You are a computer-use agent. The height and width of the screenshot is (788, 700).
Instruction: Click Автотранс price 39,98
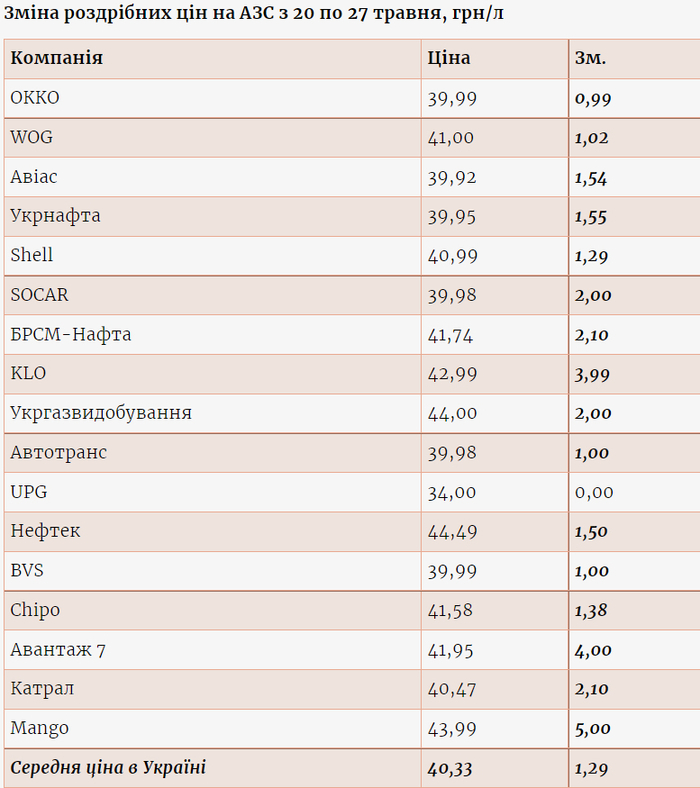(451, 453)
